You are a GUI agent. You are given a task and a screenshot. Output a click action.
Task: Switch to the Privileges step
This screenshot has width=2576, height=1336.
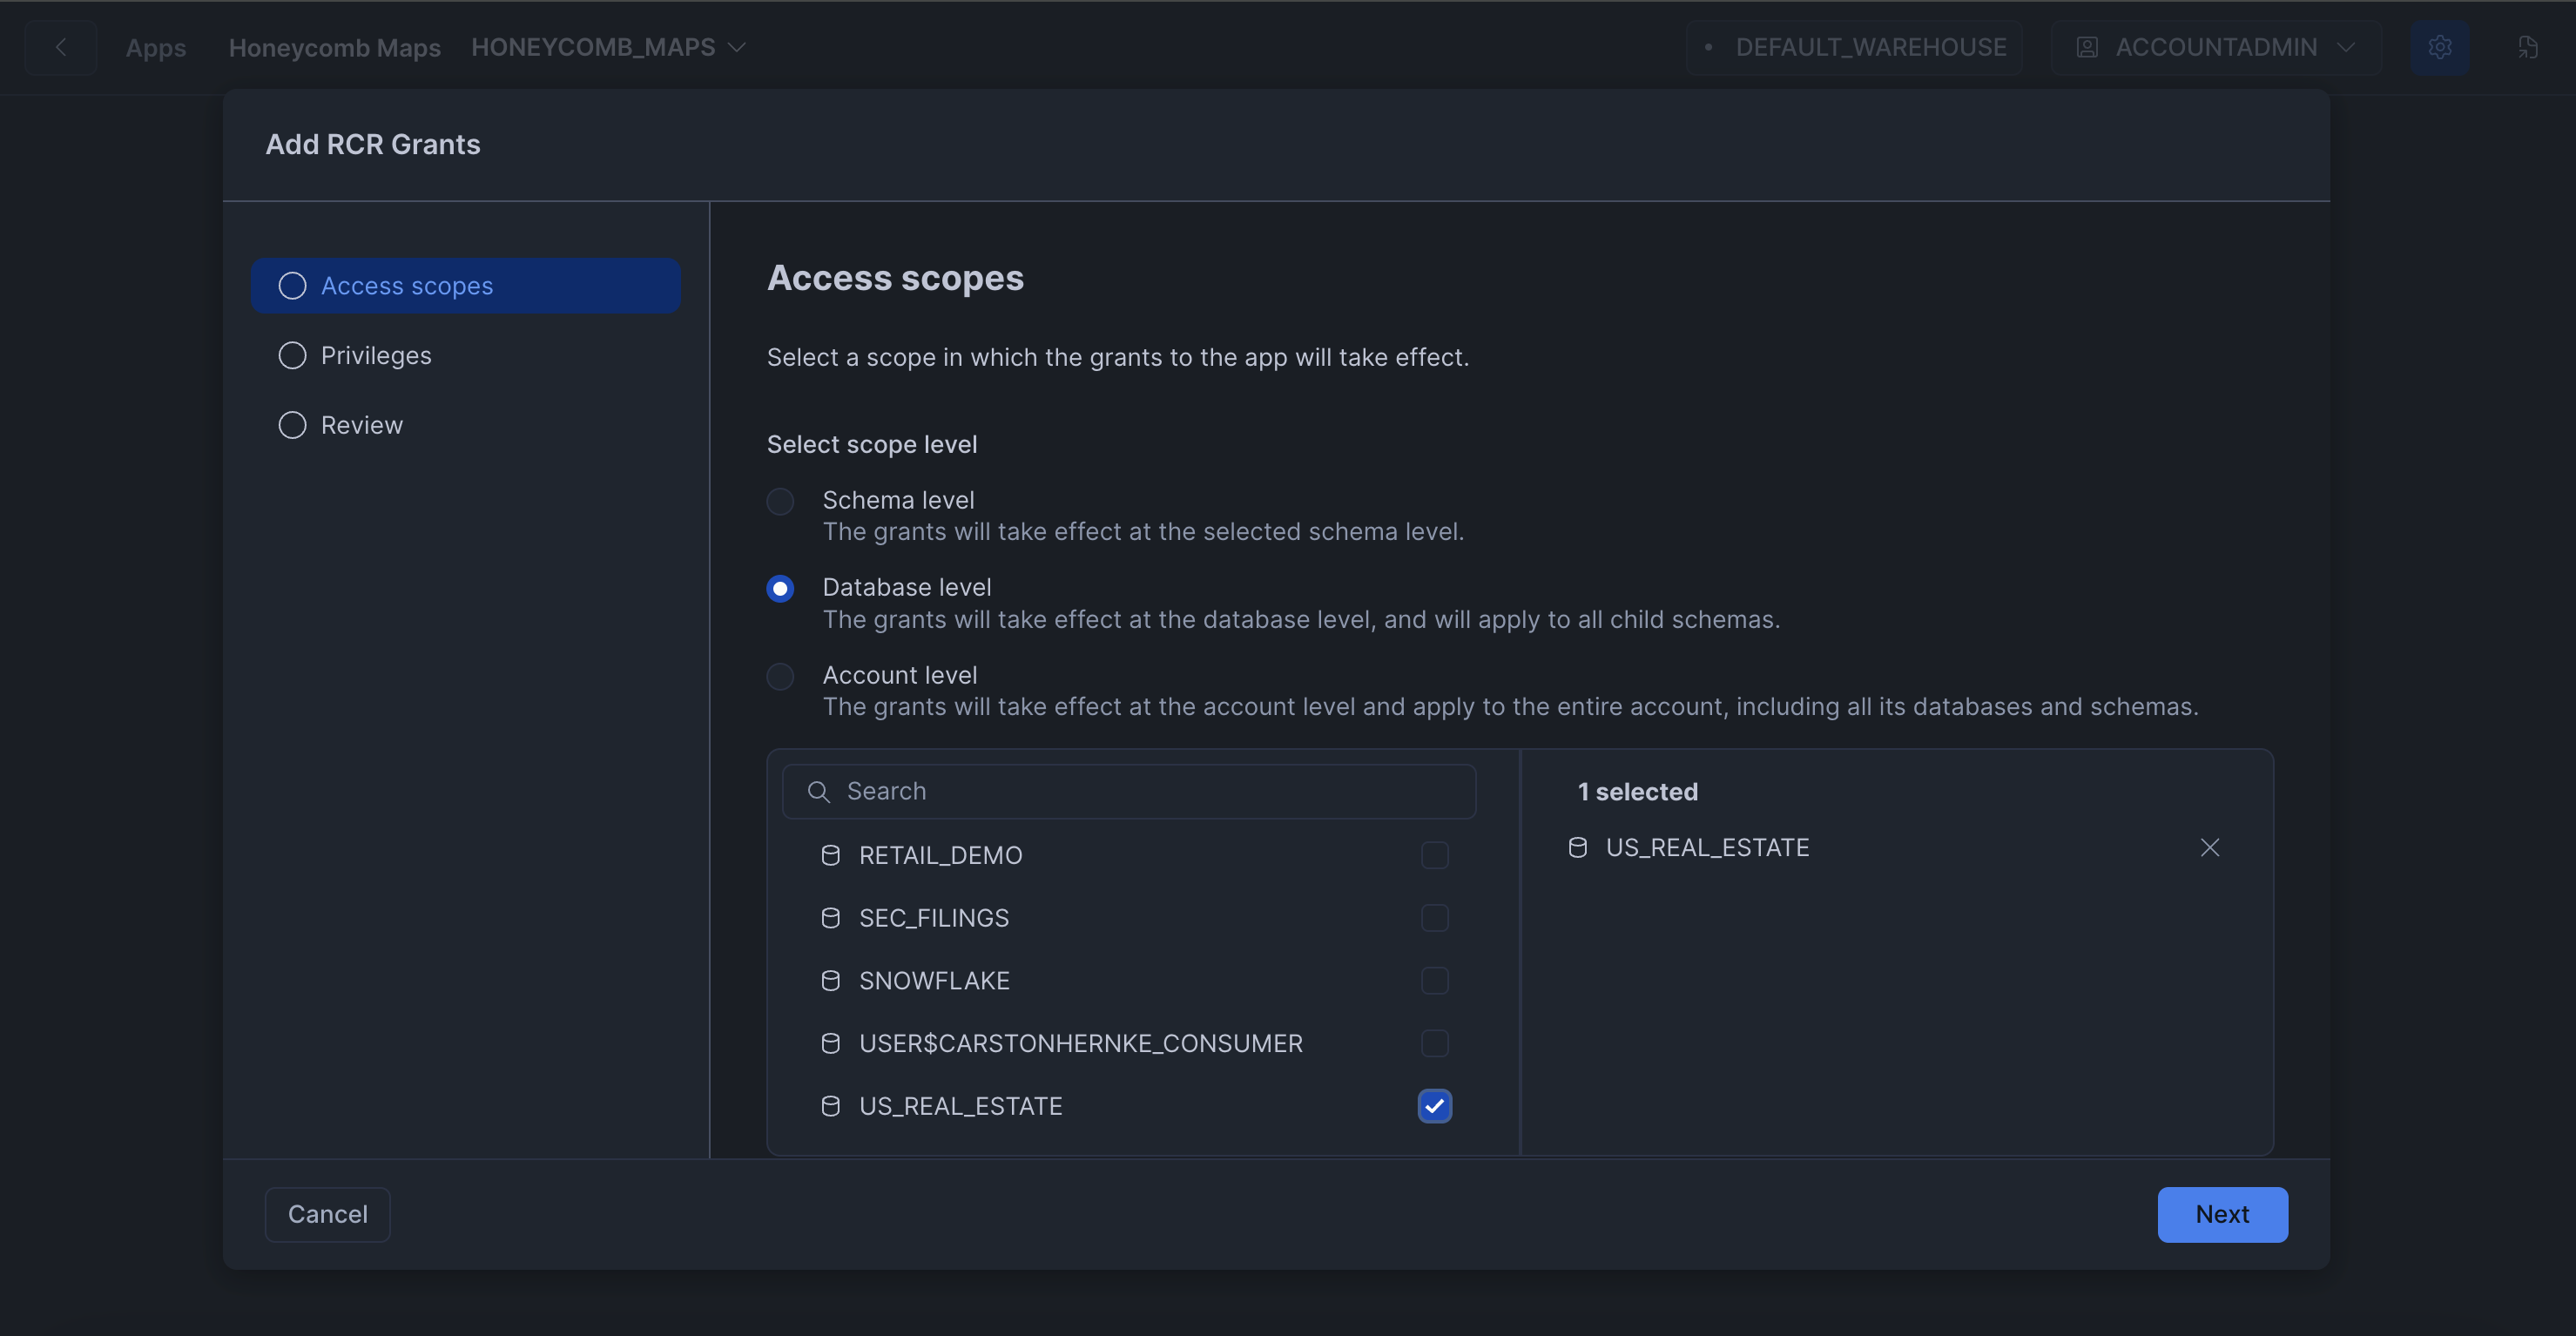click(x=376, y=355)
